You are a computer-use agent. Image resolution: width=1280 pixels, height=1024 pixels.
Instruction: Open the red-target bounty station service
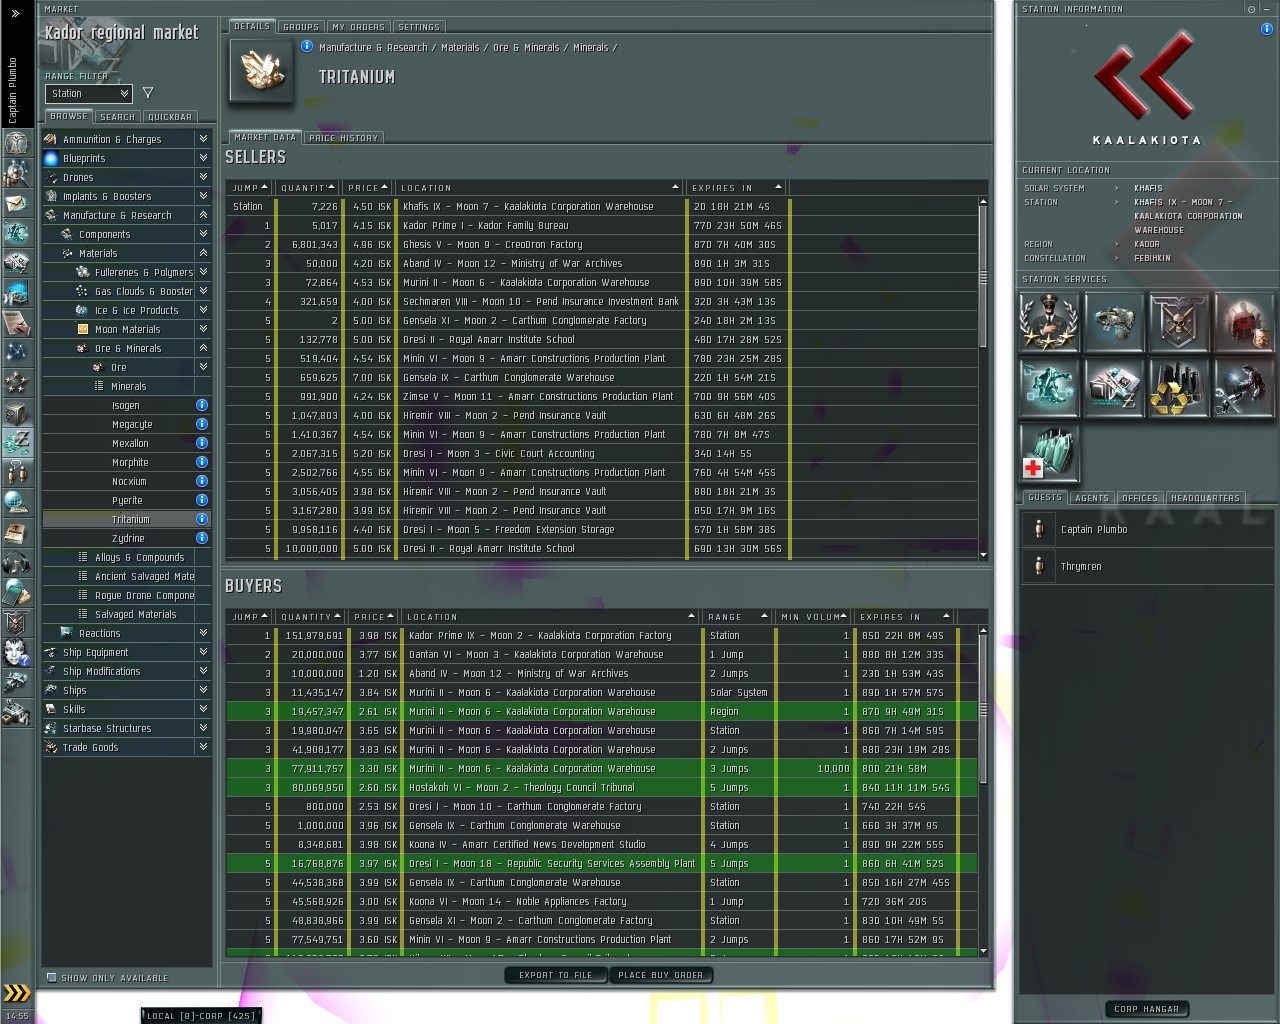pos(1243,322)
